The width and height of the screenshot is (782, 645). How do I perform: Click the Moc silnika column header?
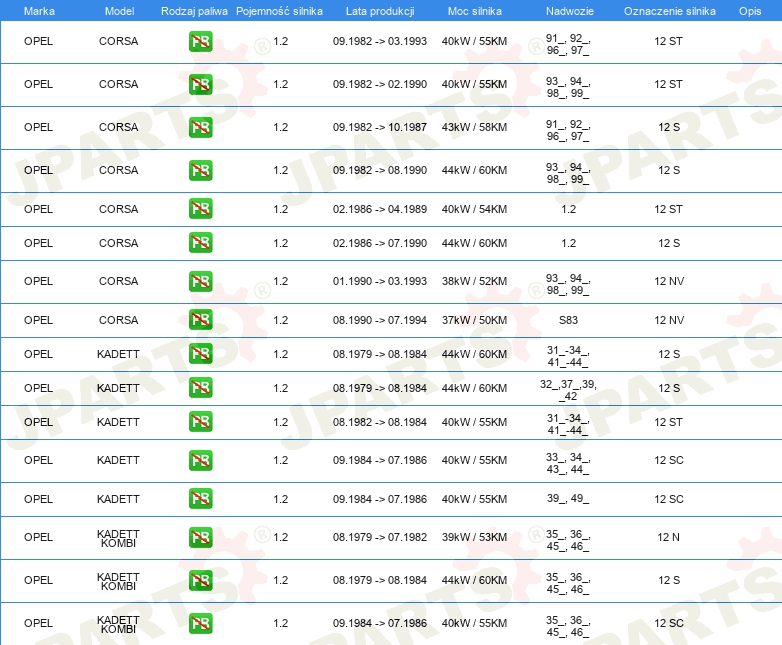click(474, 11)
